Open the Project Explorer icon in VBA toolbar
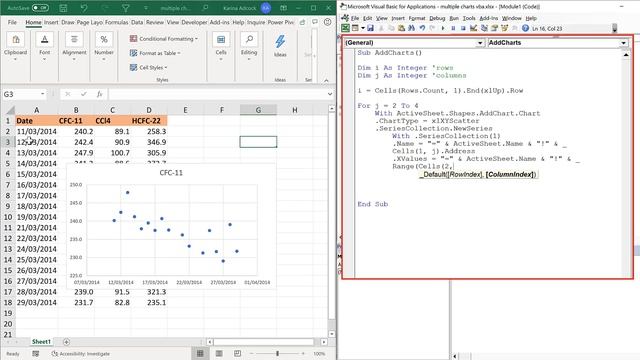The width and height of the screenshot is (640, 360). (x=484, y=28)
